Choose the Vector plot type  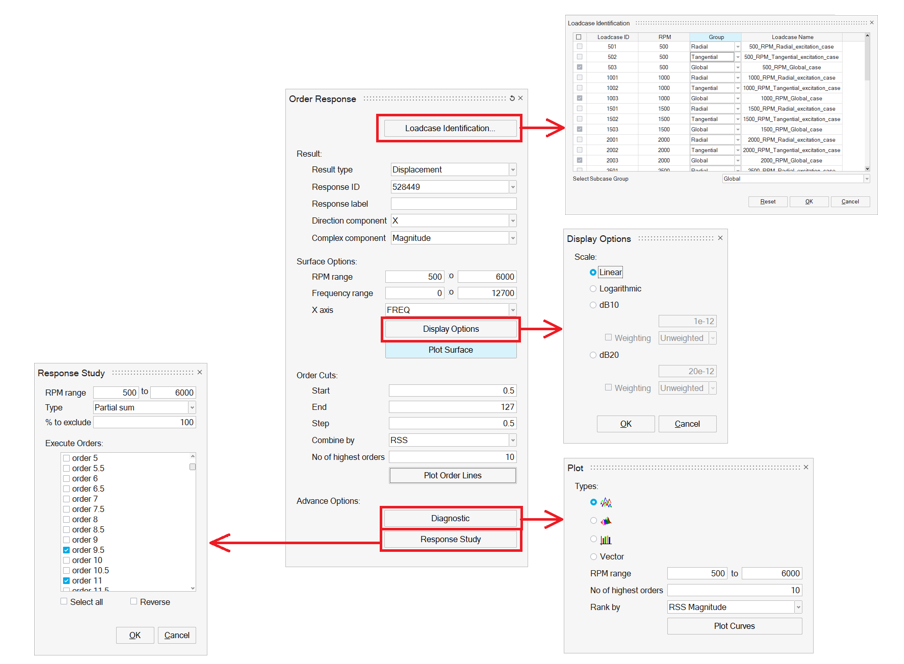tap(593, 557)
